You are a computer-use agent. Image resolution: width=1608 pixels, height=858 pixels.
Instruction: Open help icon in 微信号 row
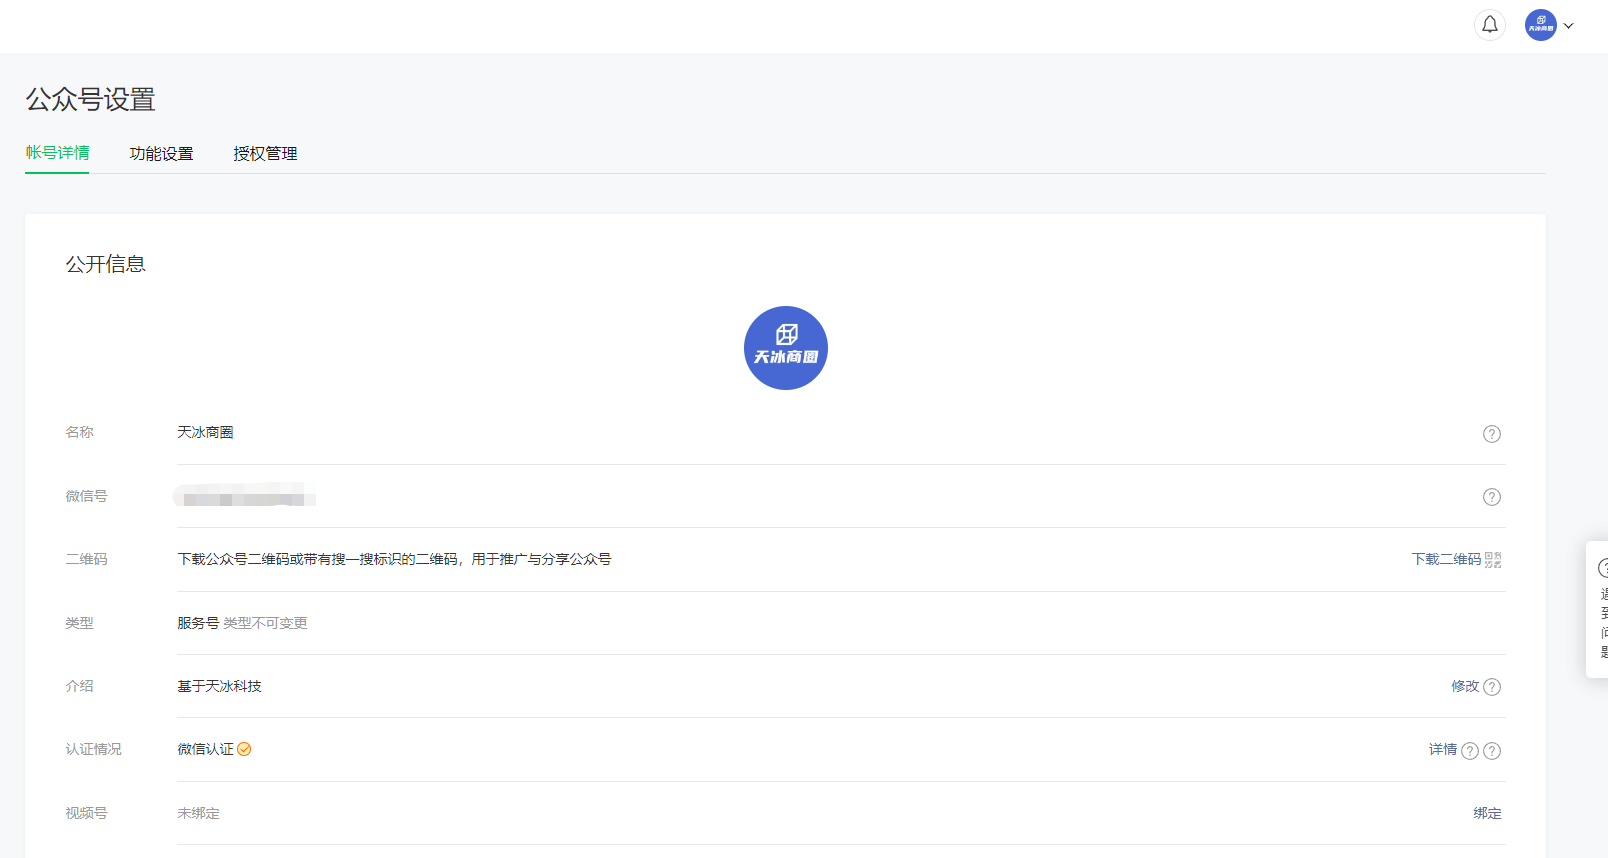pyautogui.click(x=1492, y=497)
